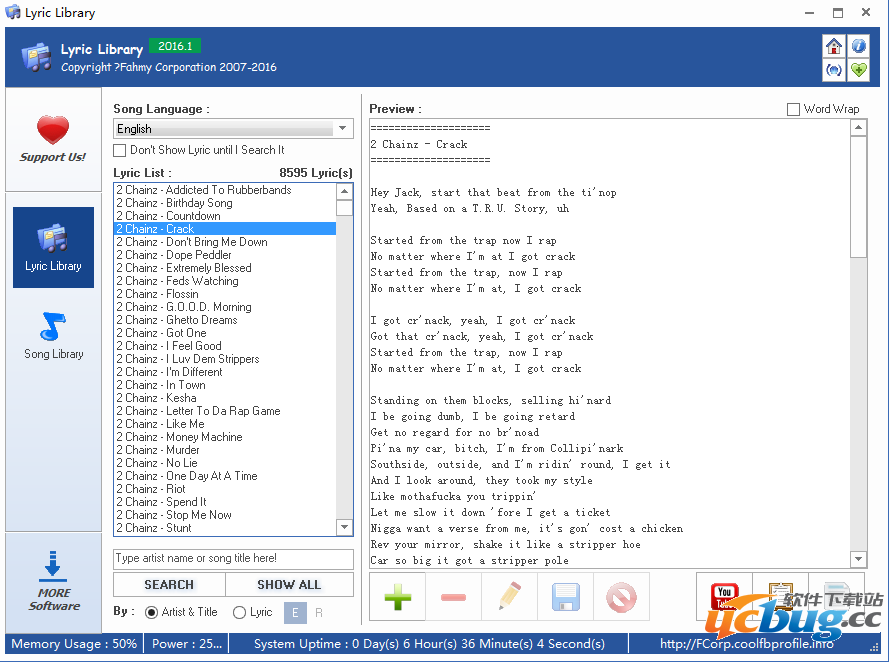Switch to the Song Library tab
The image size is (889, 662).
(x=54, y=335)
